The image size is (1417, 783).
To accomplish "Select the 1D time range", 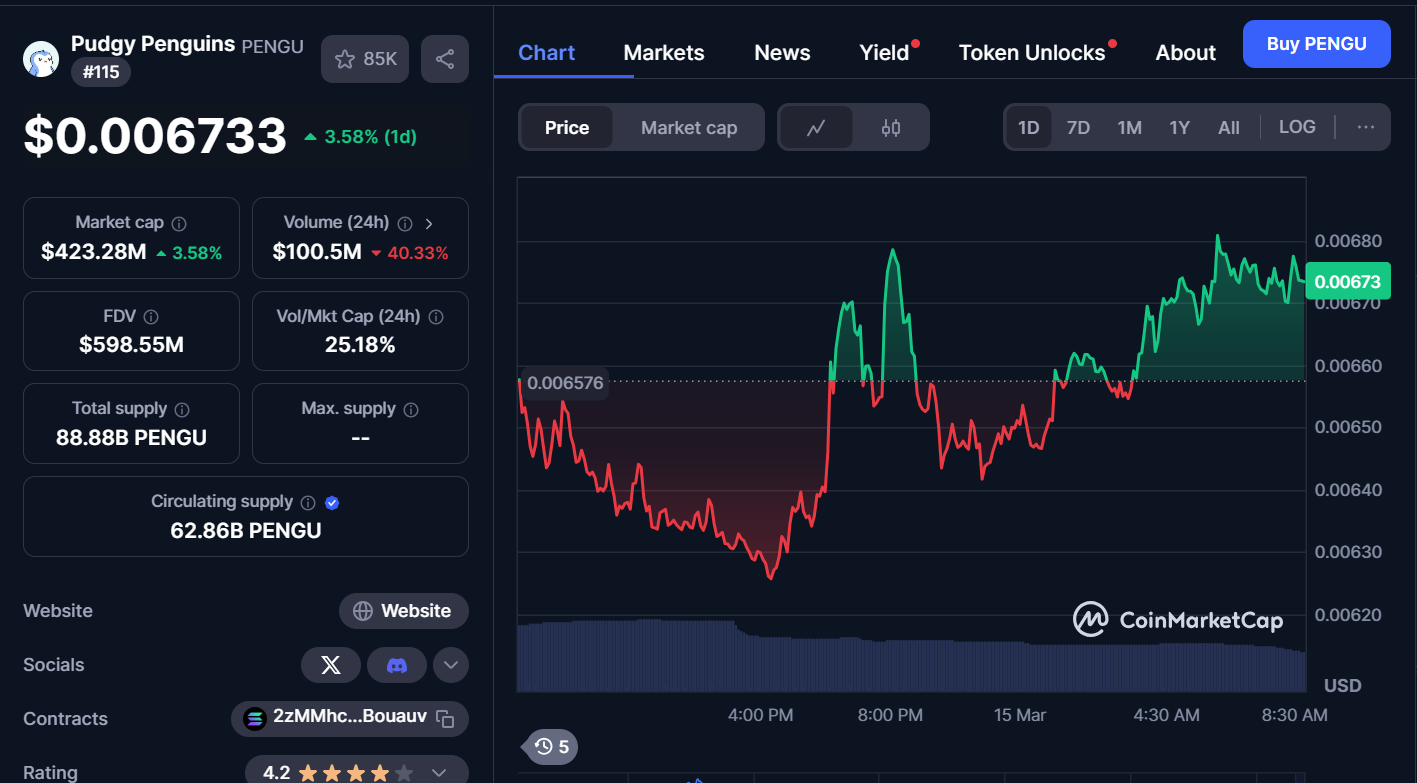I will [1029, 128].
